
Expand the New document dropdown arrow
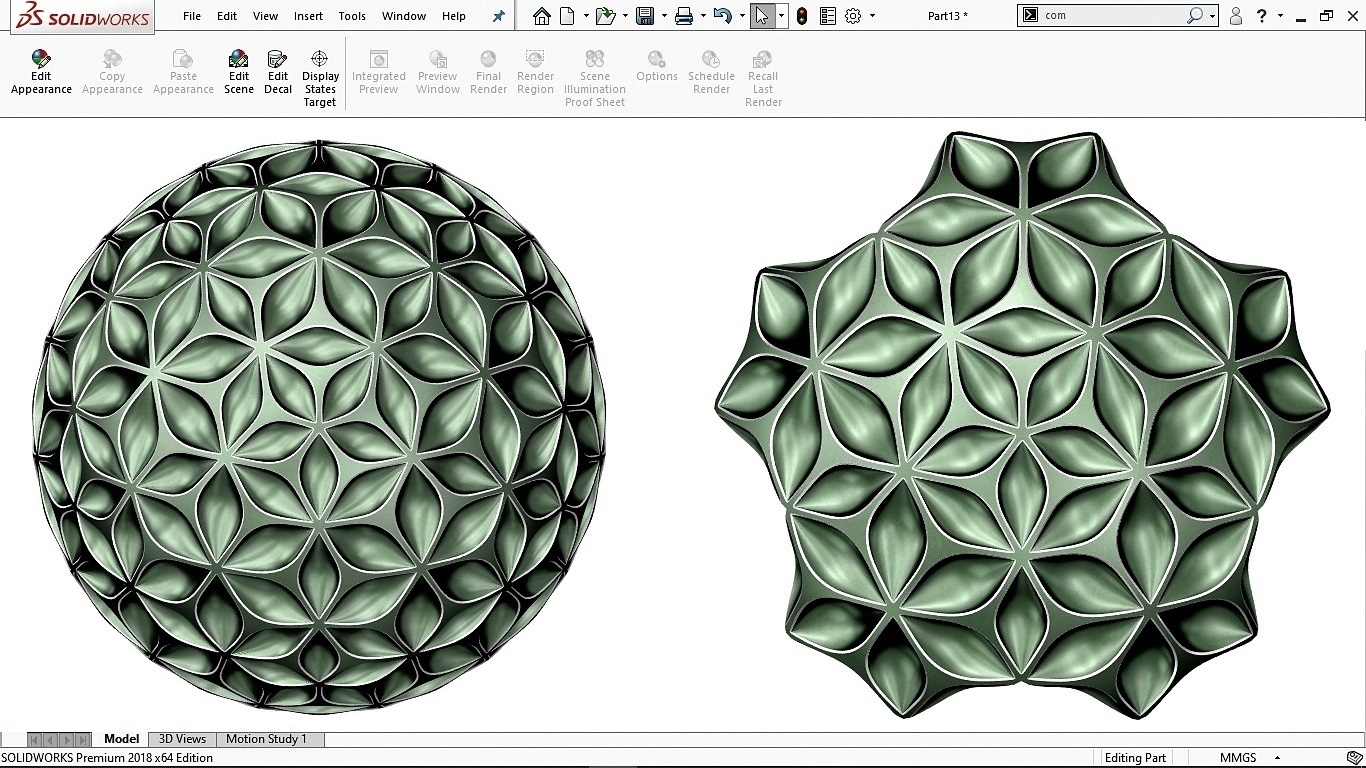(x=586, y=16)
